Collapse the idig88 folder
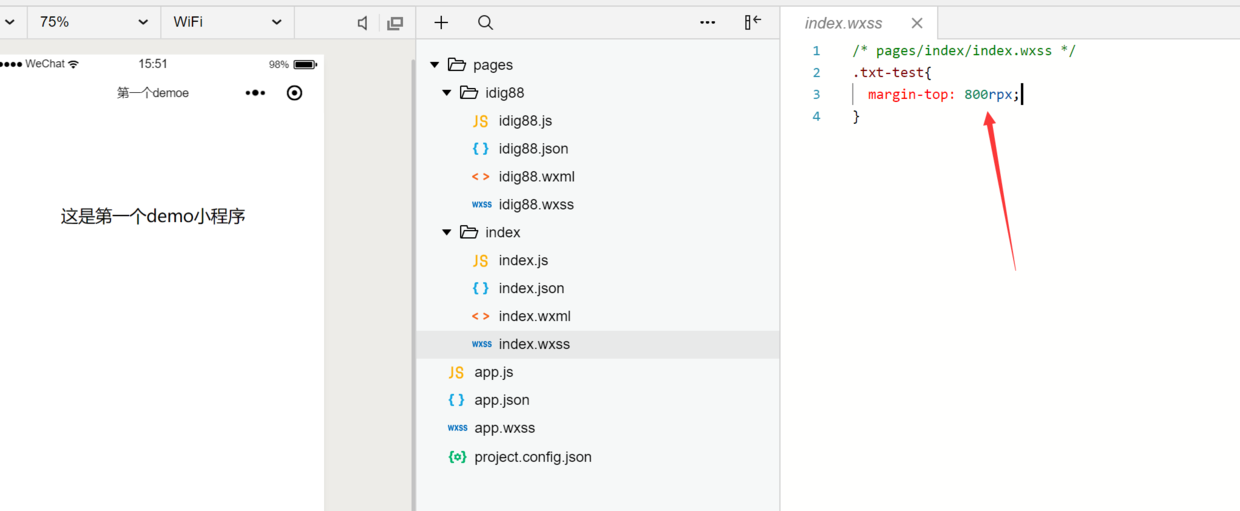This screenshot has height=511, width=1240. tap(447, 93)
